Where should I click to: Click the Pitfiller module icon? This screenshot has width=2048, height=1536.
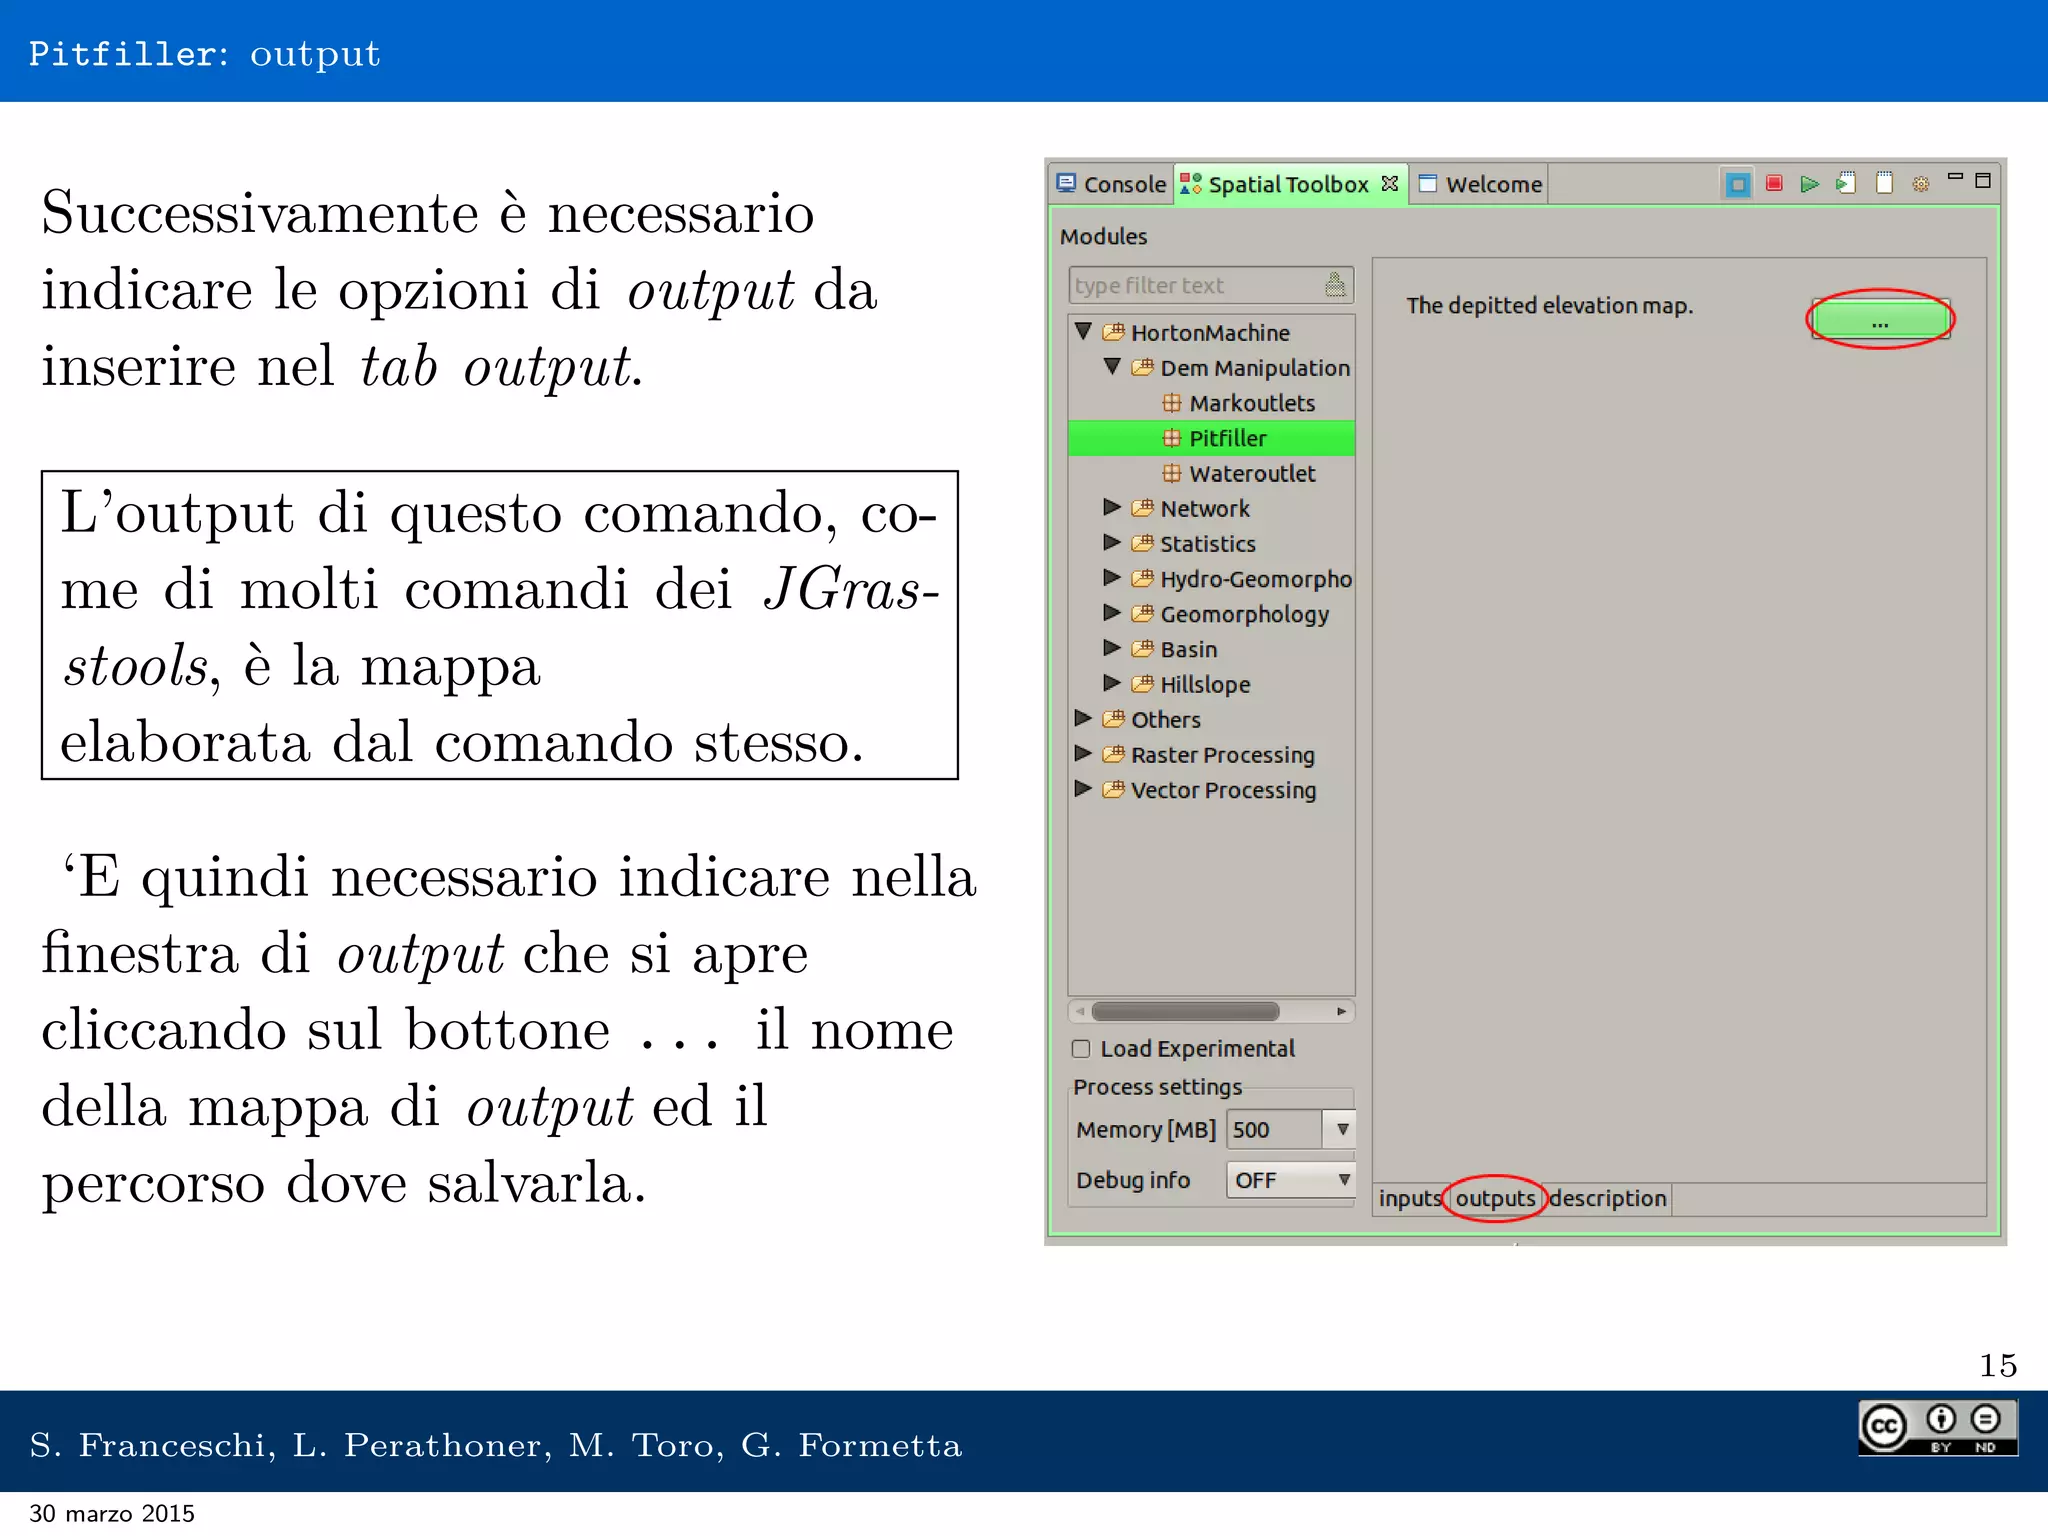click(x=1172, y=438)
